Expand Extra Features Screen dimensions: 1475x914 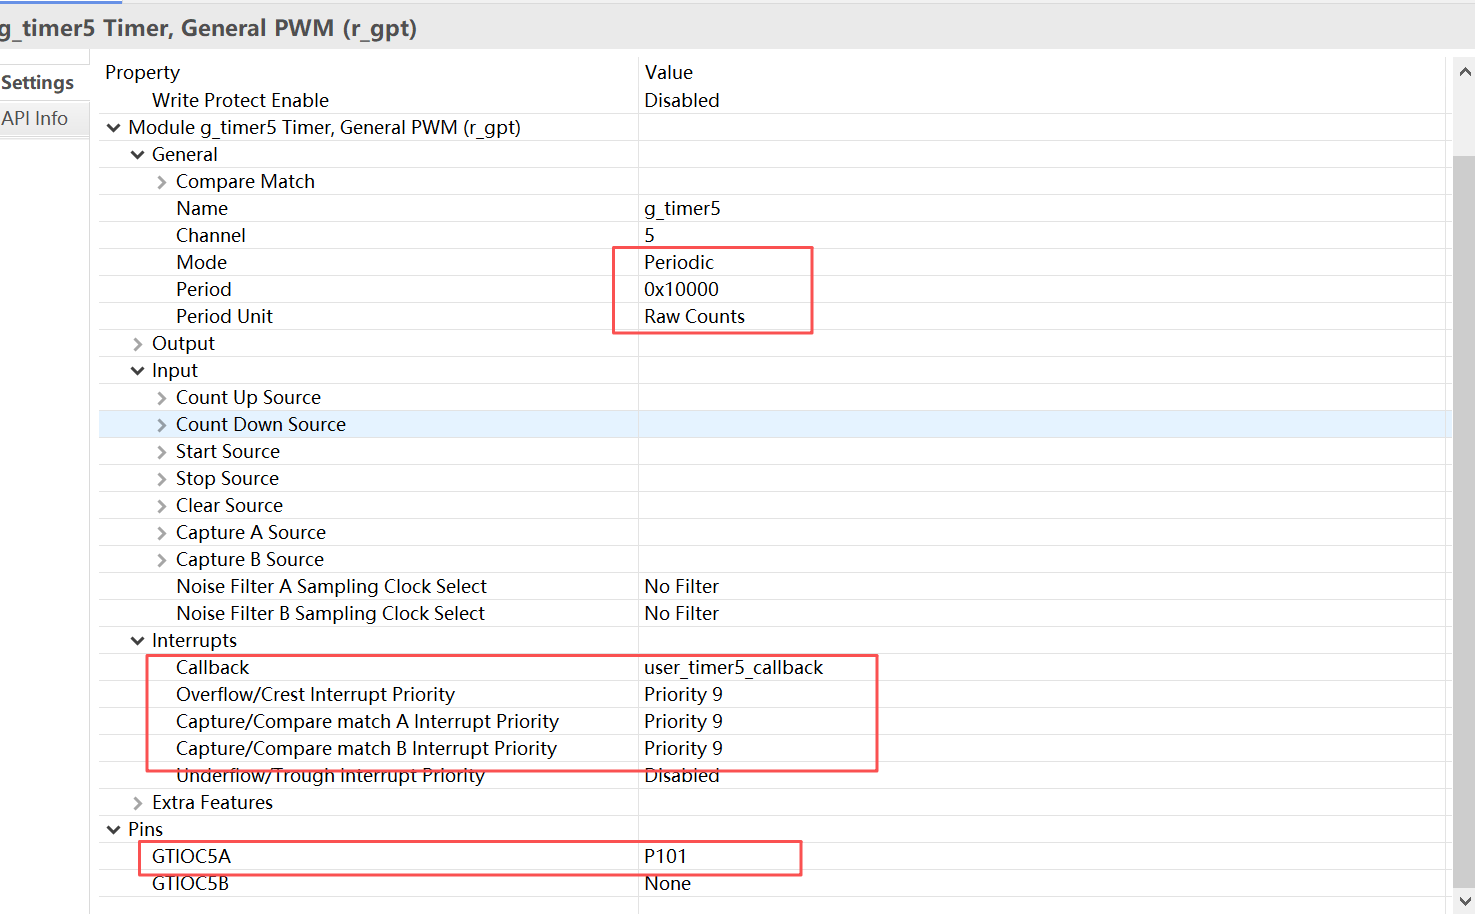pos(137,803)
